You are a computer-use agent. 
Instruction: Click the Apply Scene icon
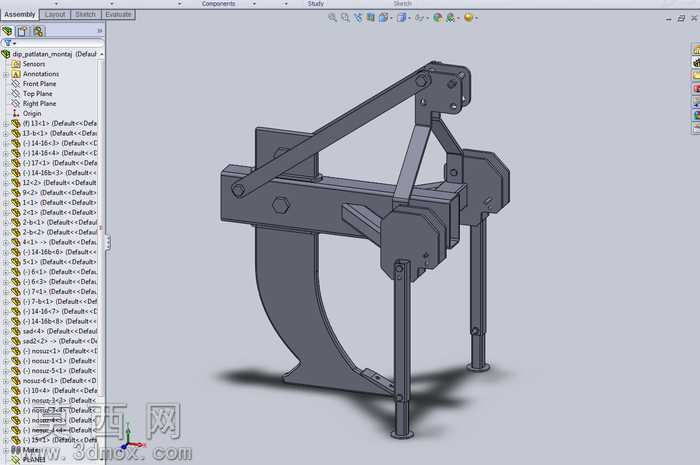click(x=450, y=17)
